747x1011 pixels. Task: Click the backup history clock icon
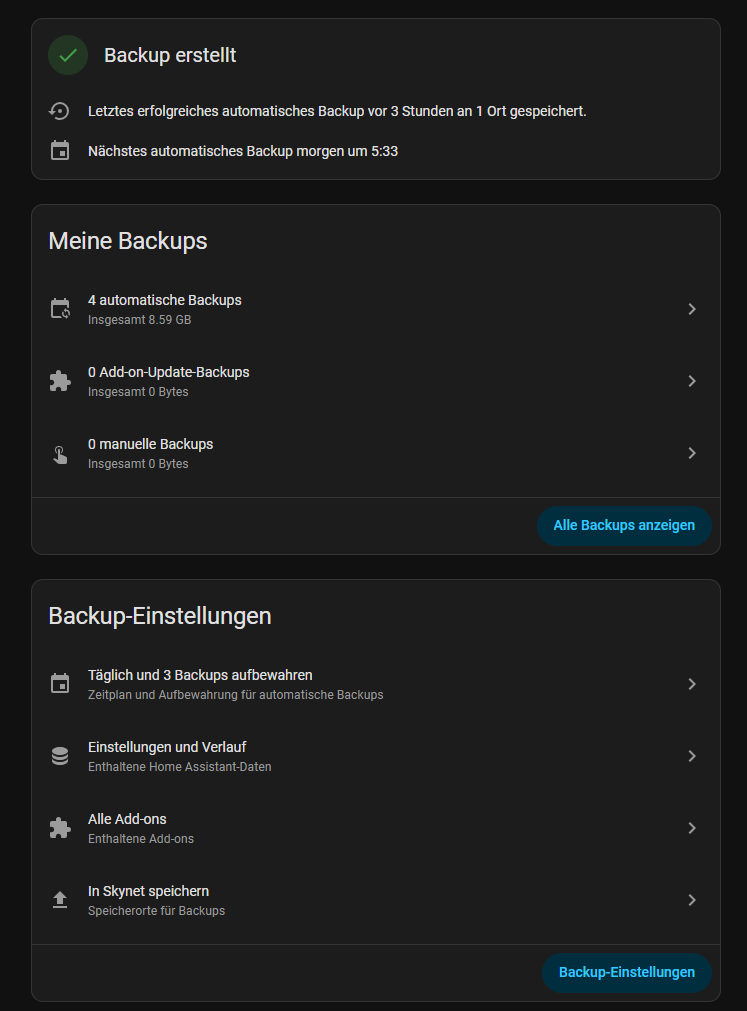(x=60, y=111)
